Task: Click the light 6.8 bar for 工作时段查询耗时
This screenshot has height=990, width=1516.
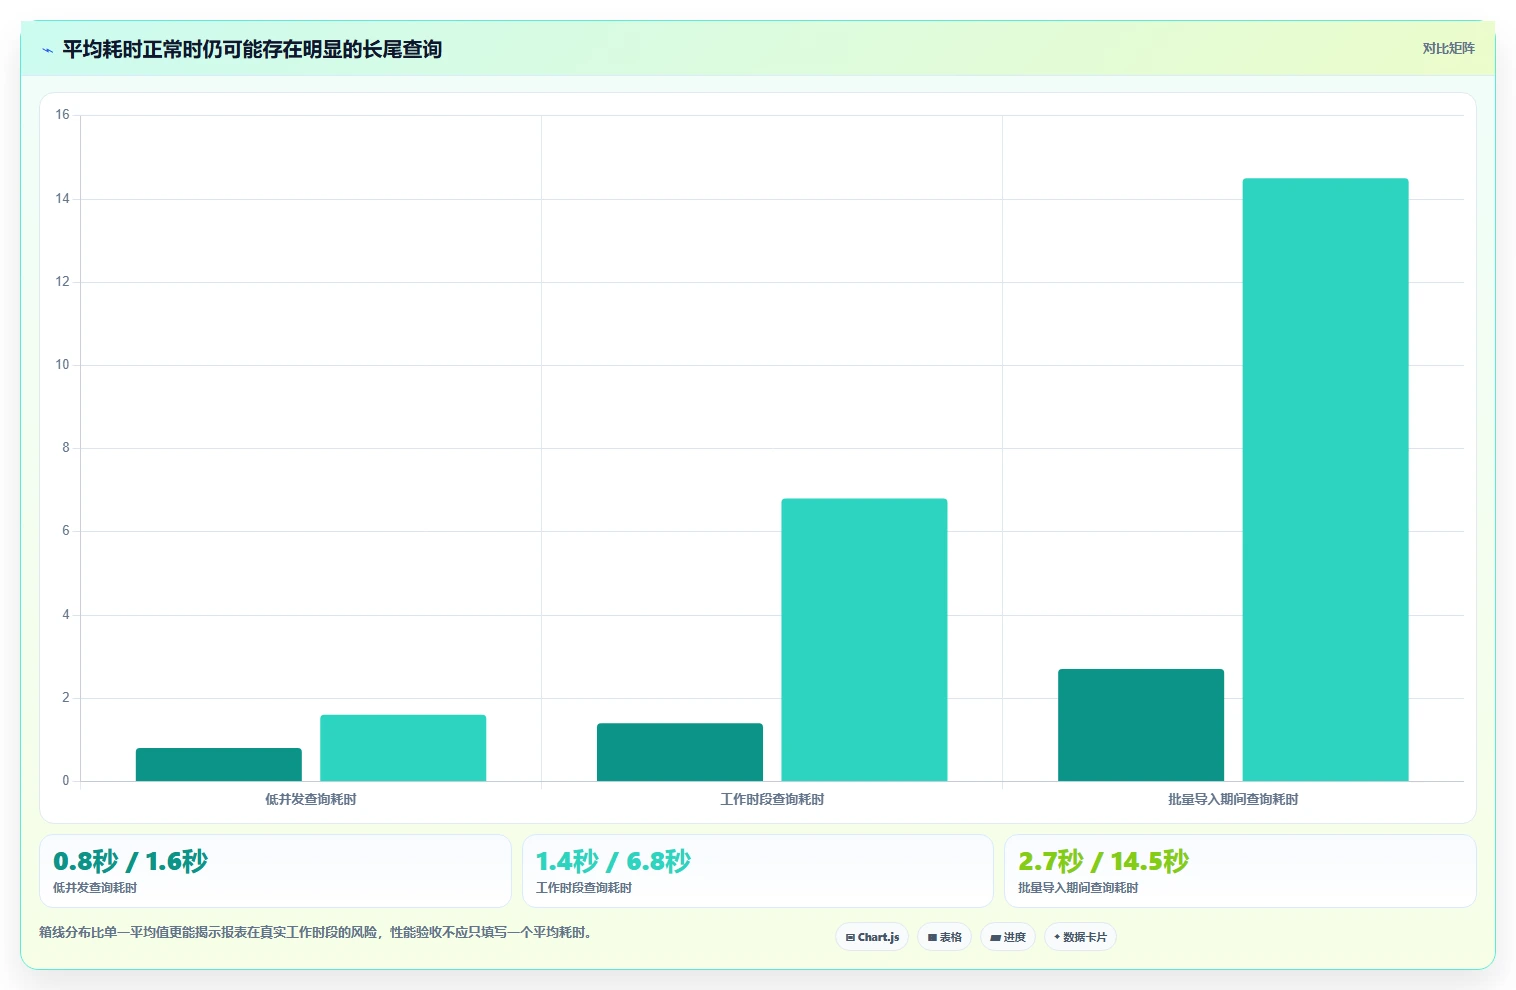Action: click(864, 640)
